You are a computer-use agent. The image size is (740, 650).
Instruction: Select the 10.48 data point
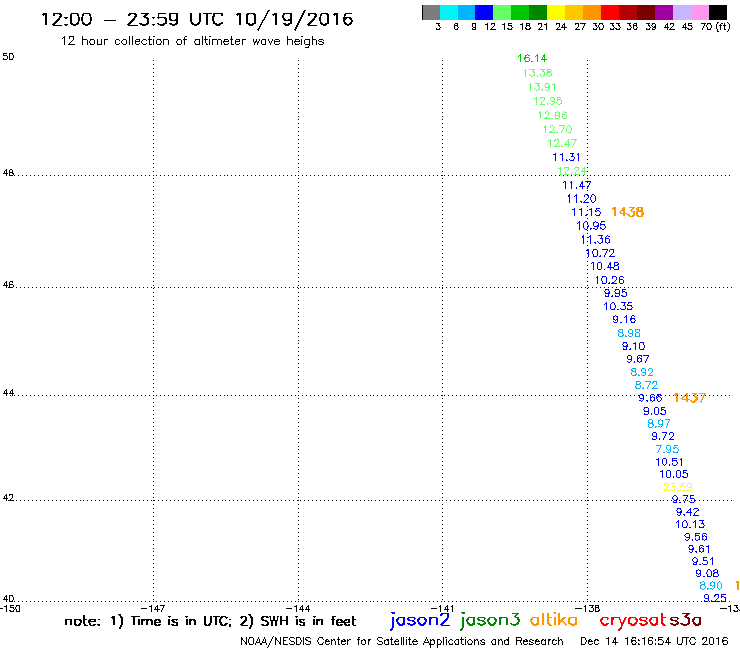coord(605,266)
